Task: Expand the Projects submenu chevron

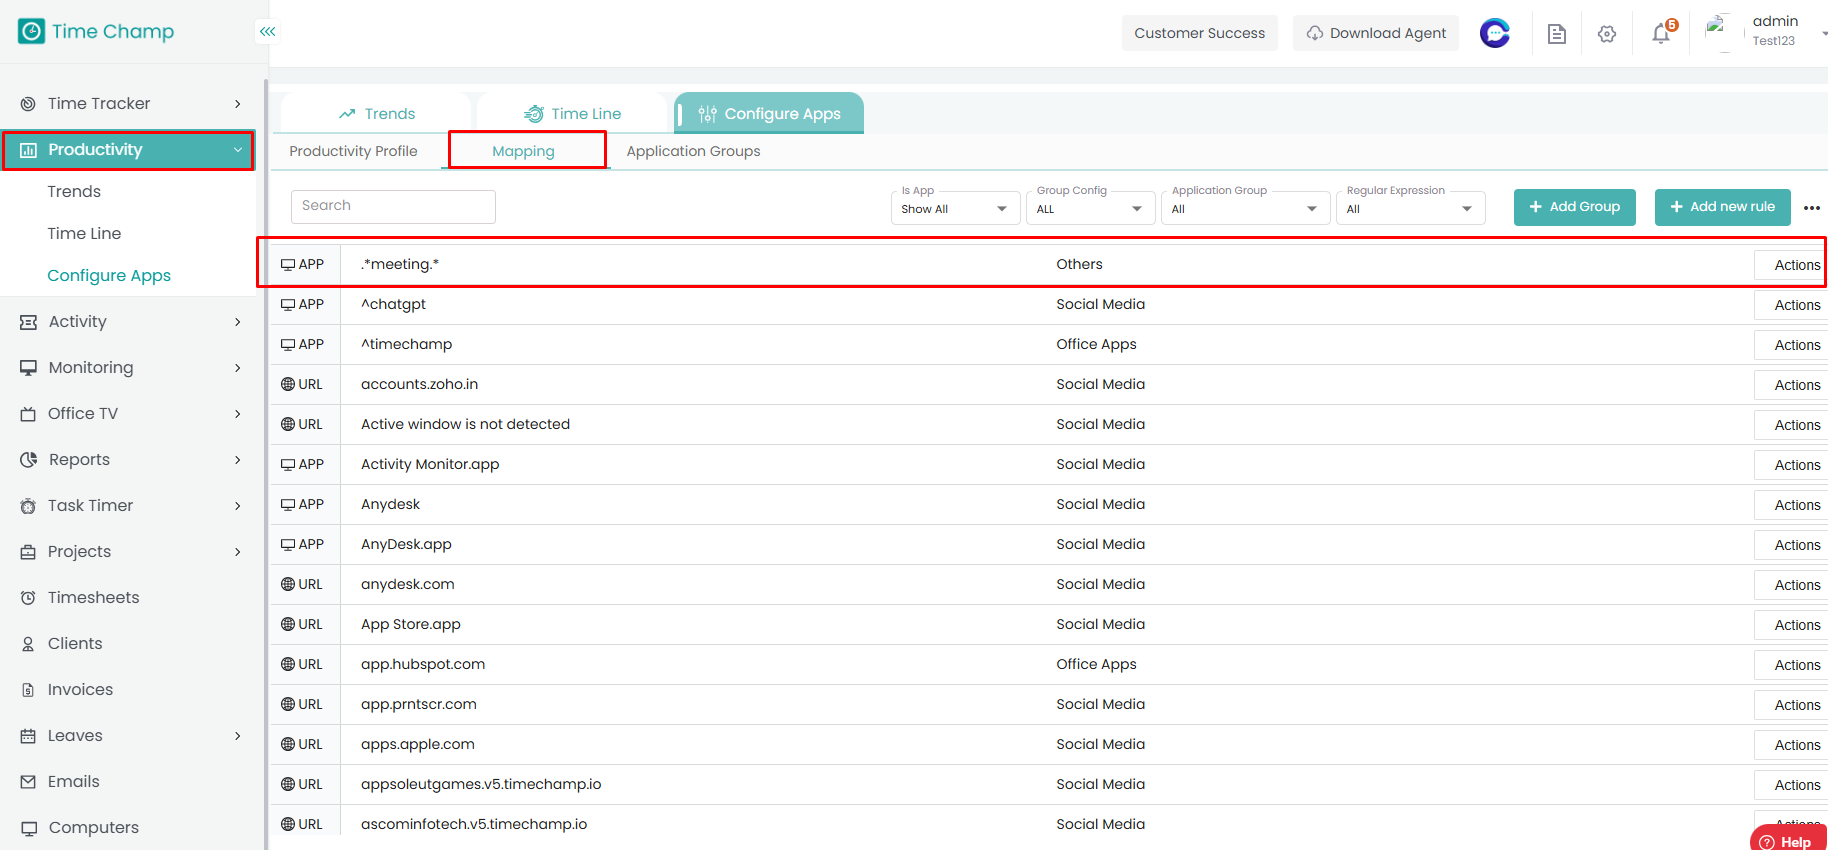Action: [238, 552]
